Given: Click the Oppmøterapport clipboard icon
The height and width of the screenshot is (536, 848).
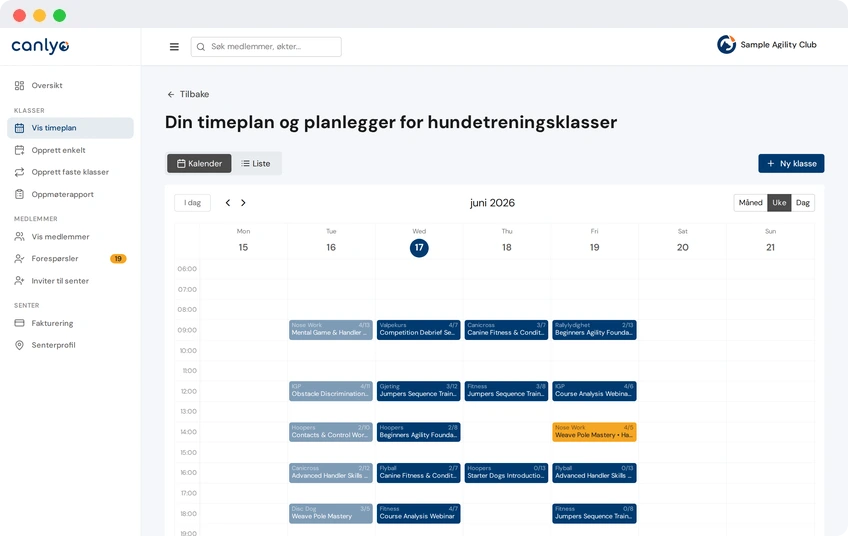Looking at the screenshot, I should tap(19, 194).
